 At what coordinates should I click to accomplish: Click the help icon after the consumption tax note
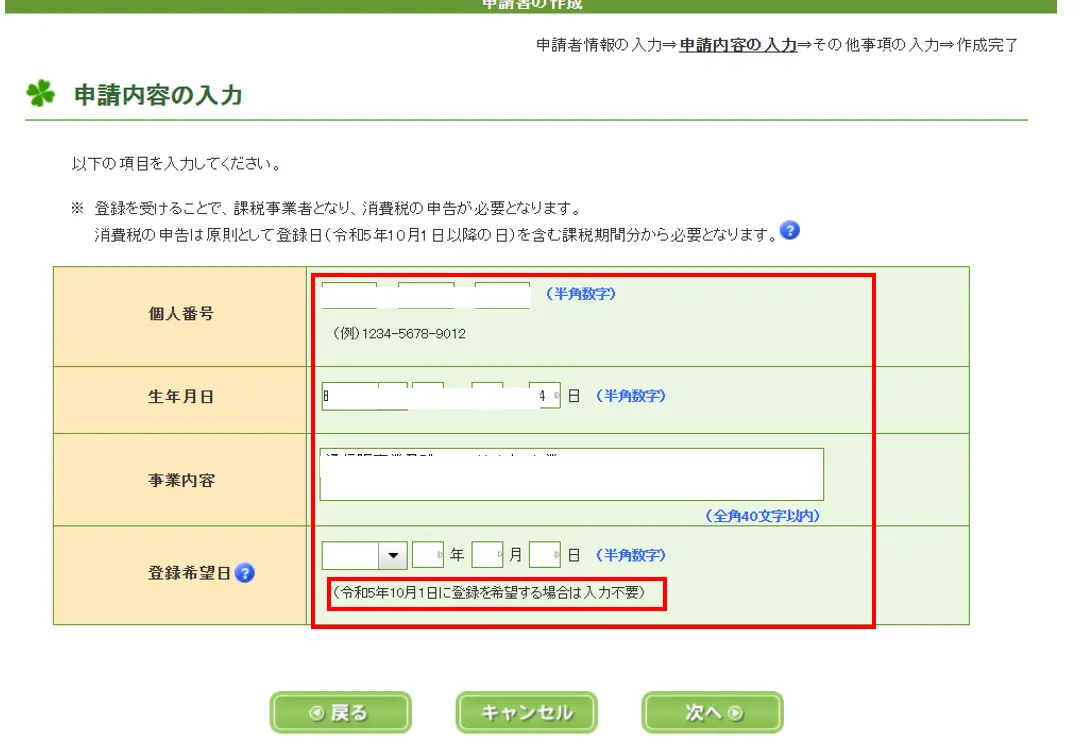[790, 231]
